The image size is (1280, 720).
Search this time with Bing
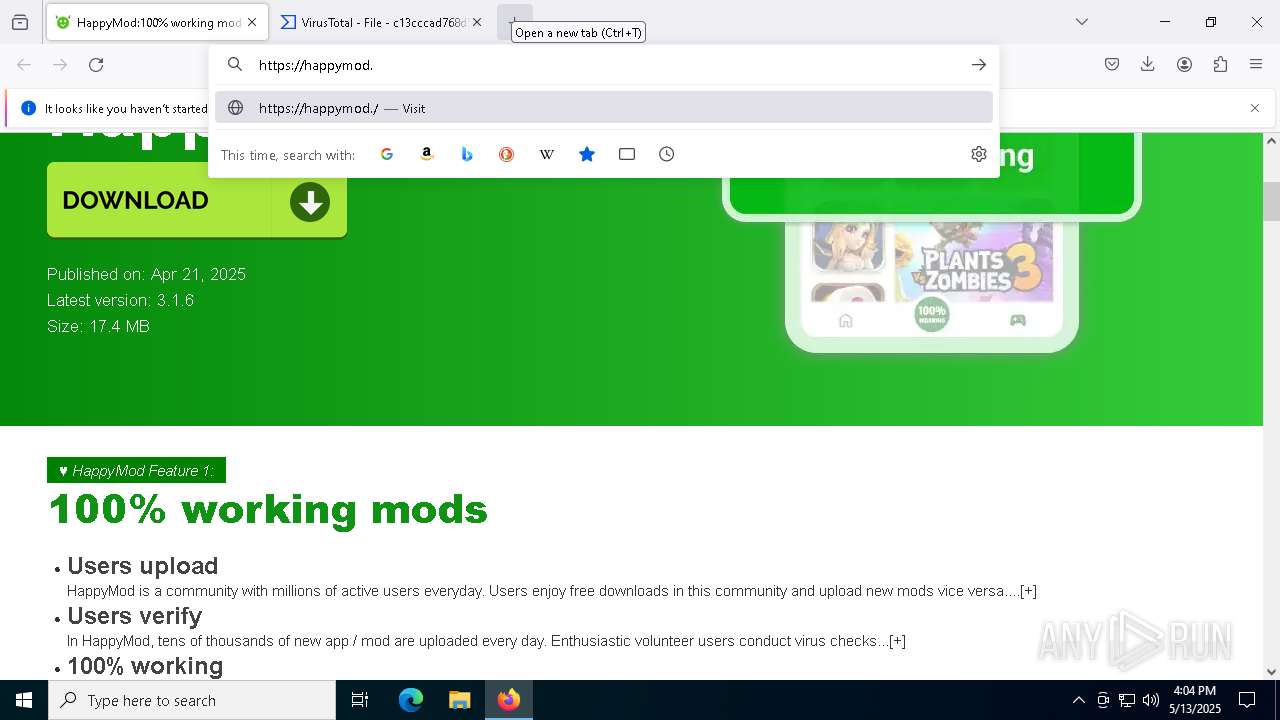(467, 154)
